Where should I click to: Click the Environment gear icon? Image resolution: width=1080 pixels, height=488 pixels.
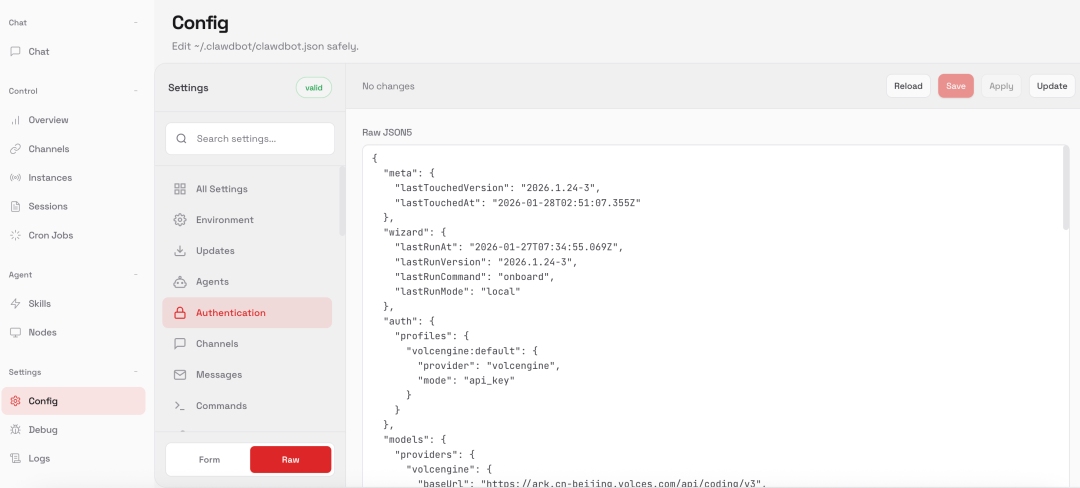(180, 220)
